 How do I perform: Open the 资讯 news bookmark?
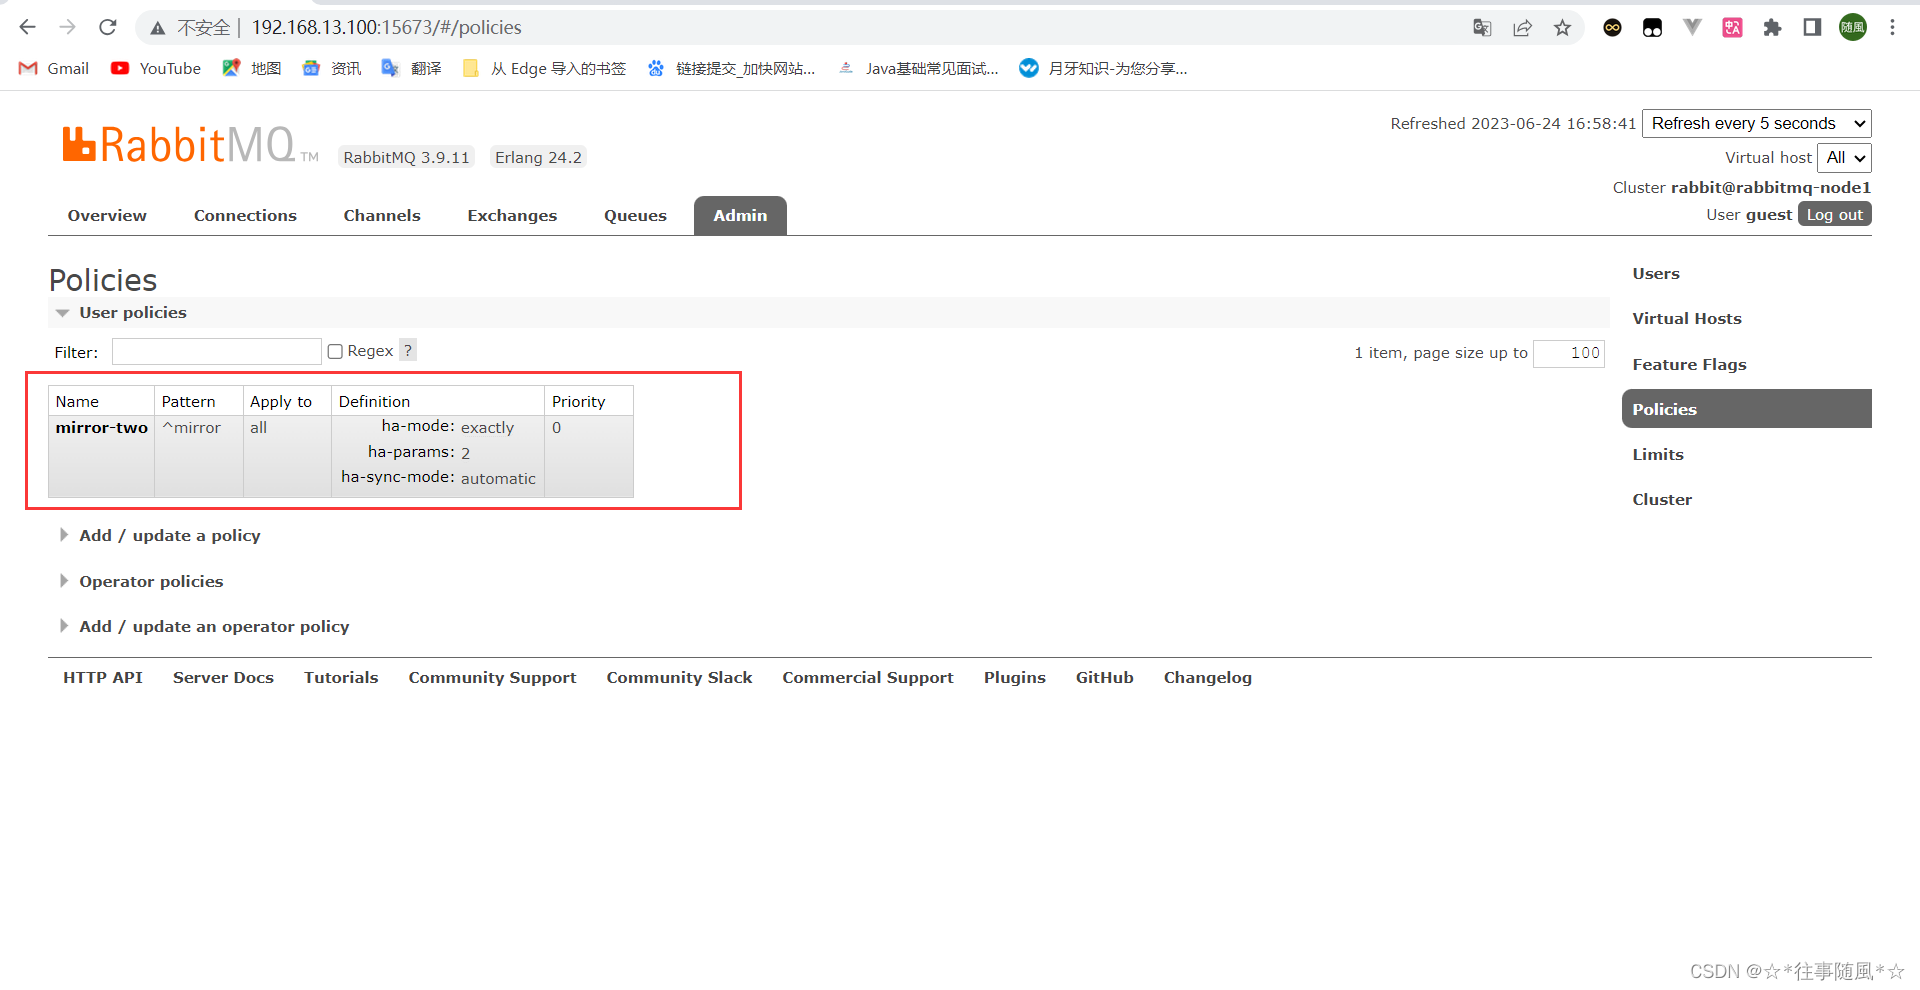tap(332, 68)
